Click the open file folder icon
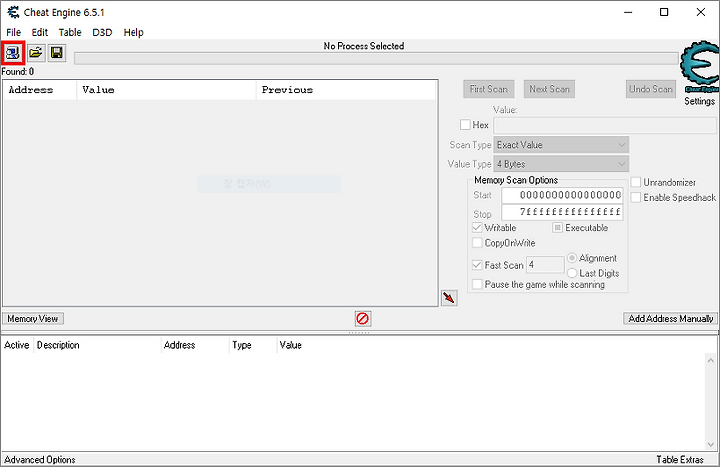Image resolution: width=720 pixels, height=467 pixels. (36, 53)
